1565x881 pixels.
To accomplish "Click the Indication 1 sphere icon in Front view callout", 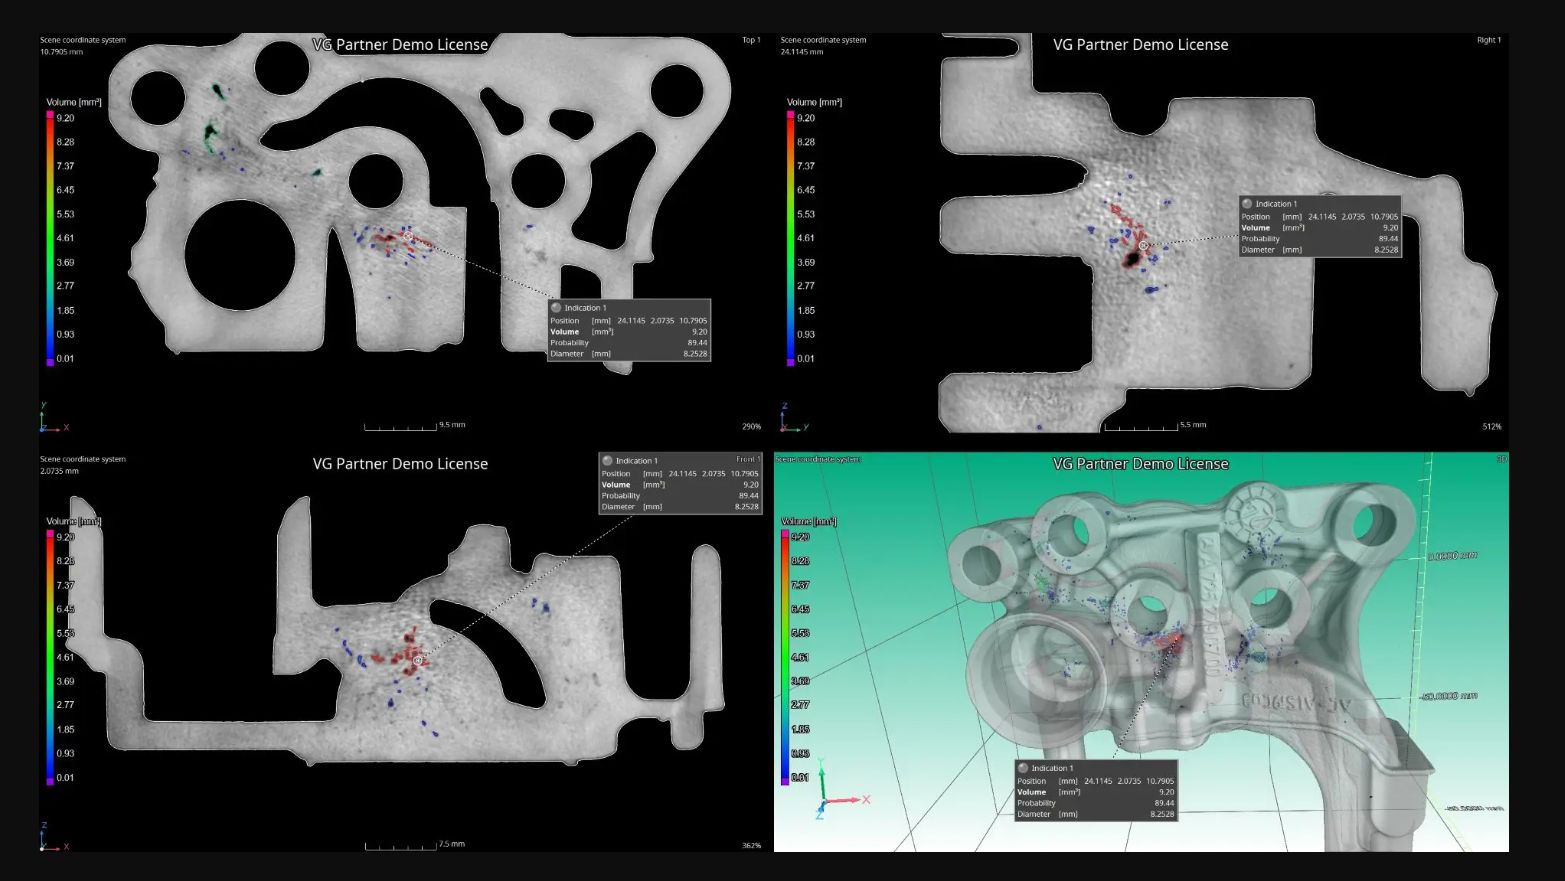I will click(607, 461).
